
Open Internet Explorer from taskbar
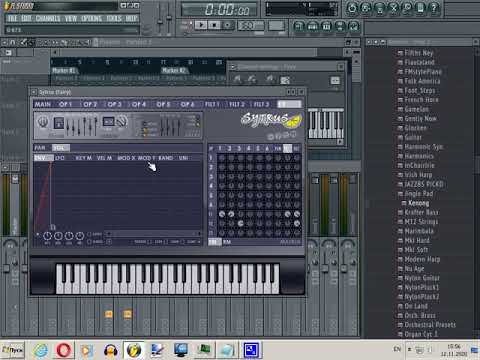click(x=41, y=350)
